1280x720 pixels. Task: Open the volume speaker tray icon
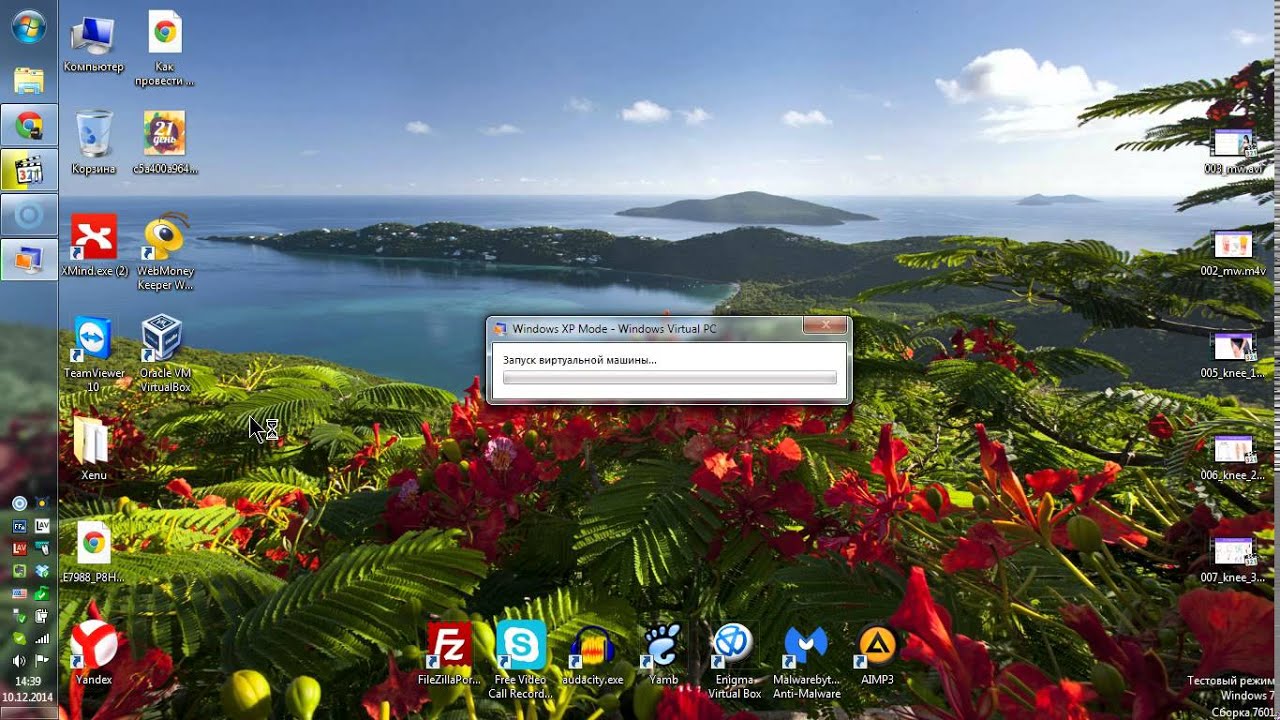point(19,661)
